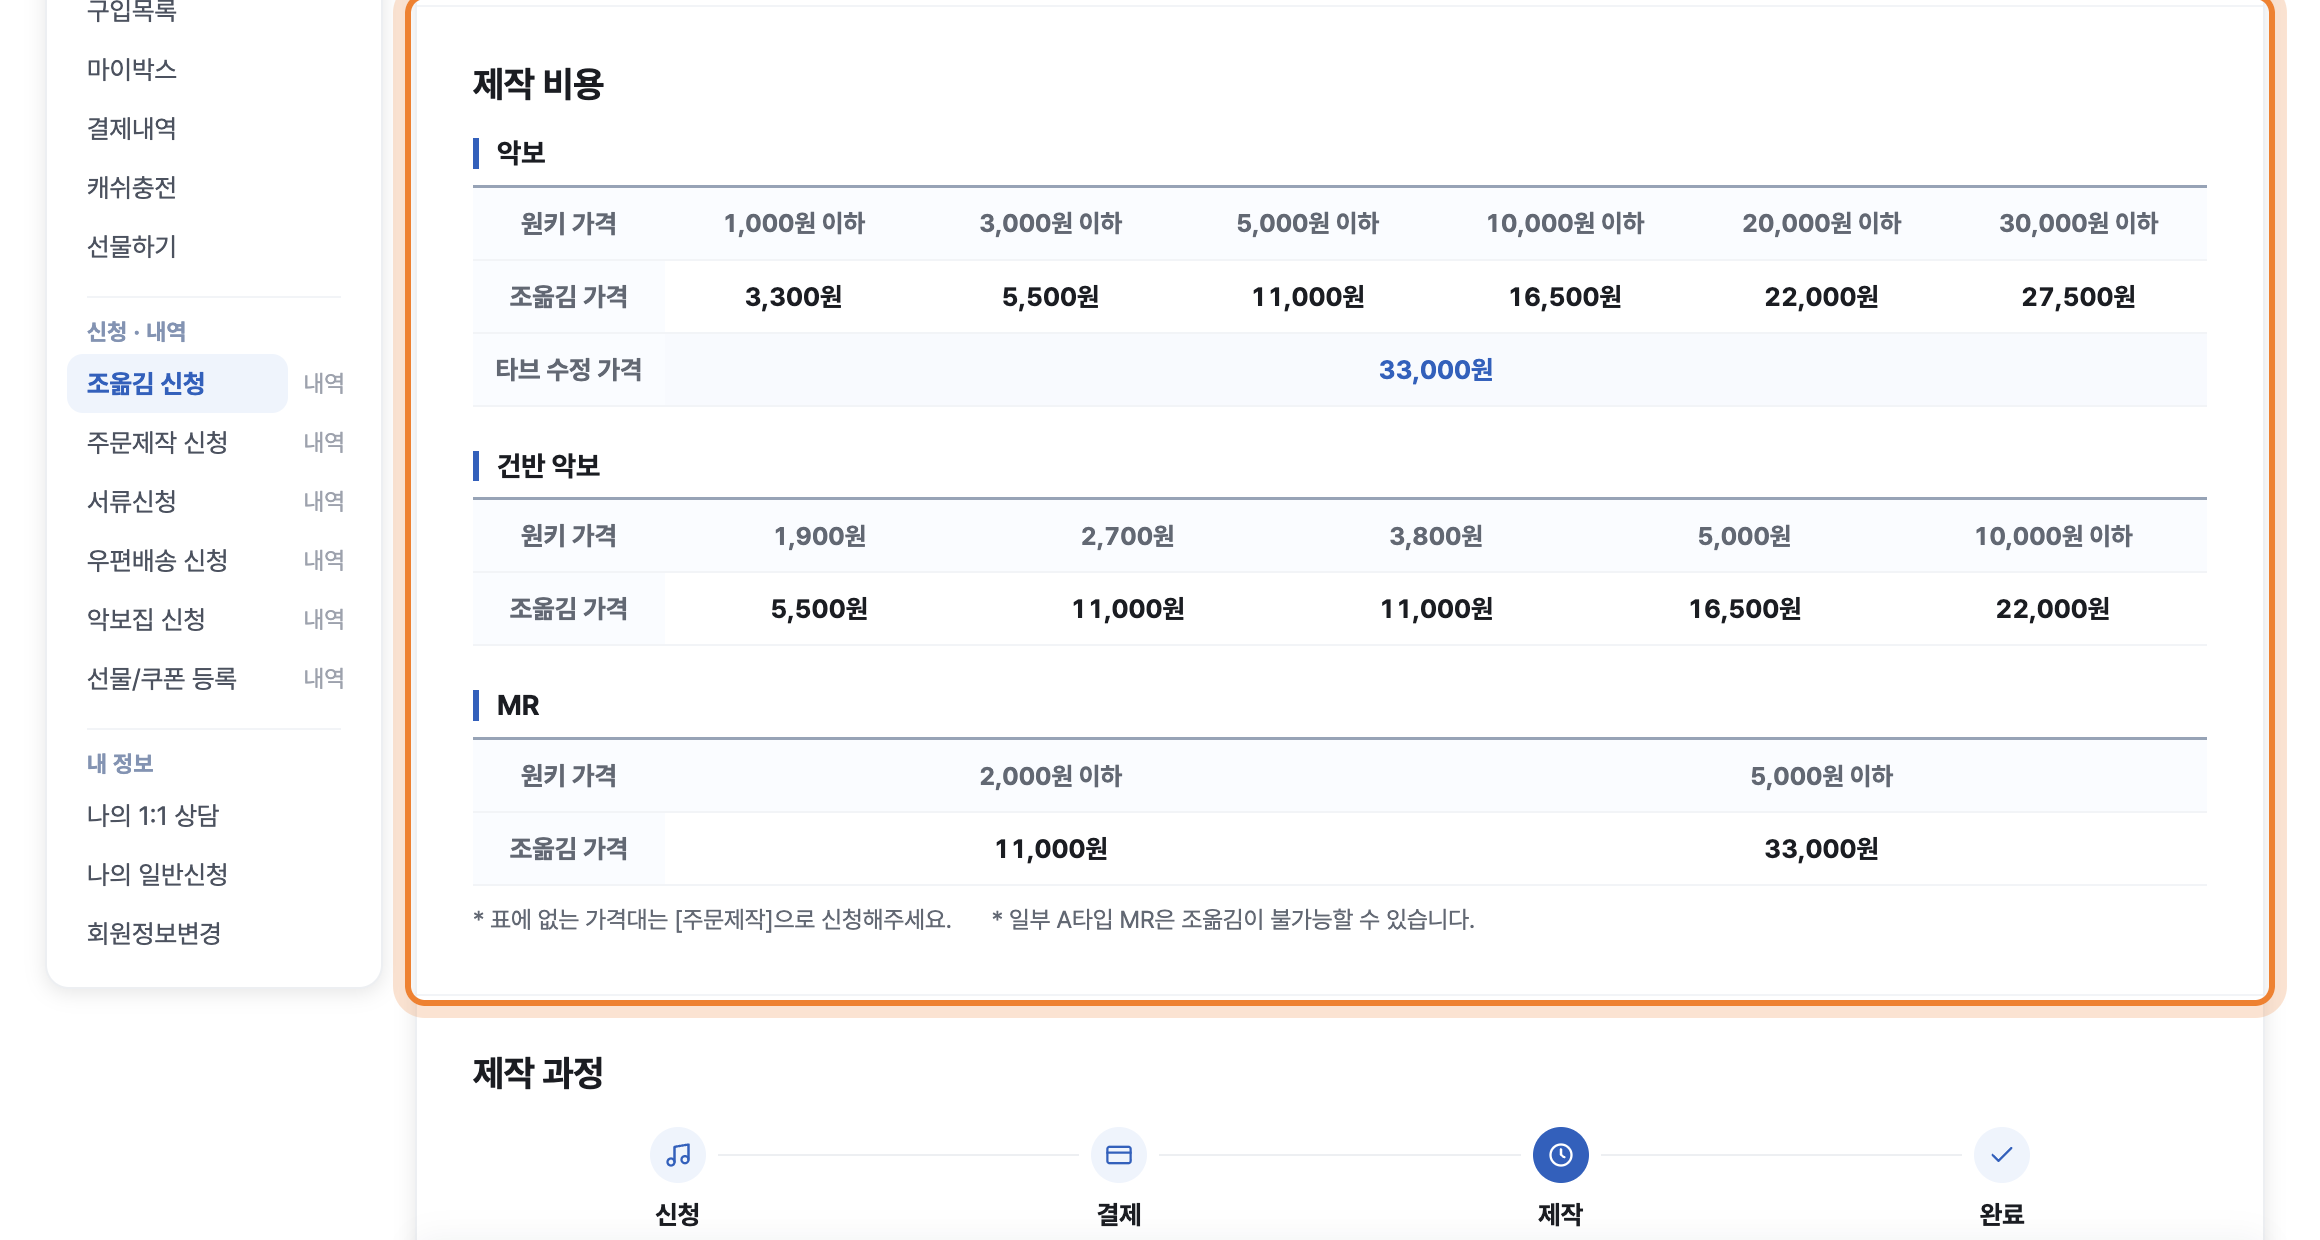Open 선물하기 menu item
The width and height of the screenshot is (2320, 1240).
(x=132, y=246)
